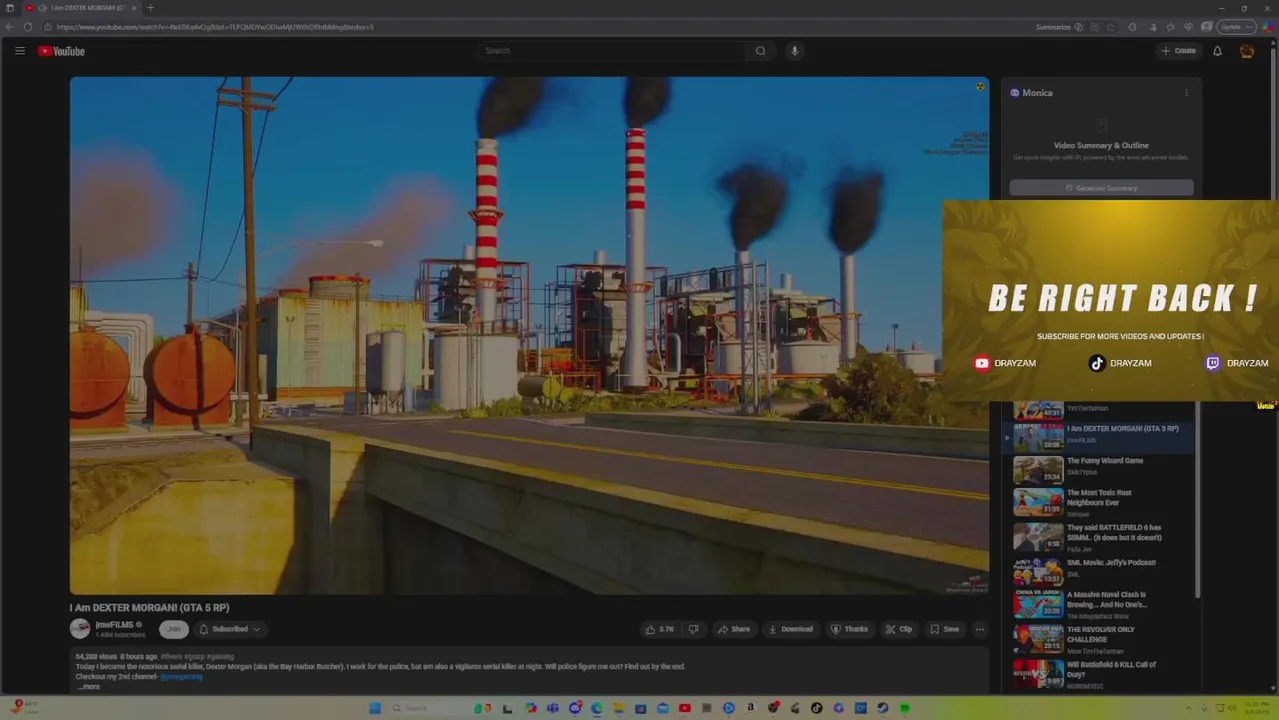Click the YouTube icon in overlay banner
This screenshot has width=1279, height=720.
982,363
